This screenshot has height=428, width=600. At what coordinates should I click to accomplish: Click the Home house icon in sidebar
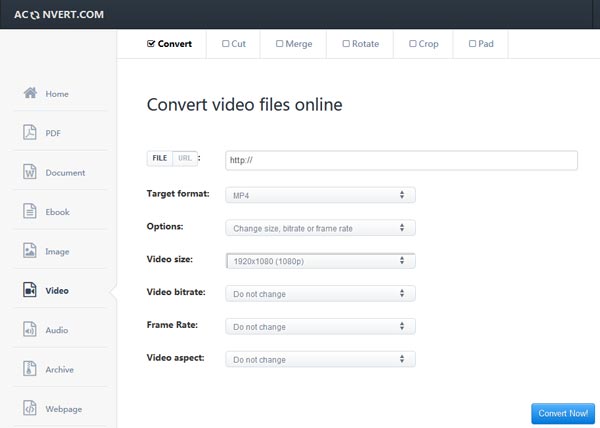coord(30,93)
